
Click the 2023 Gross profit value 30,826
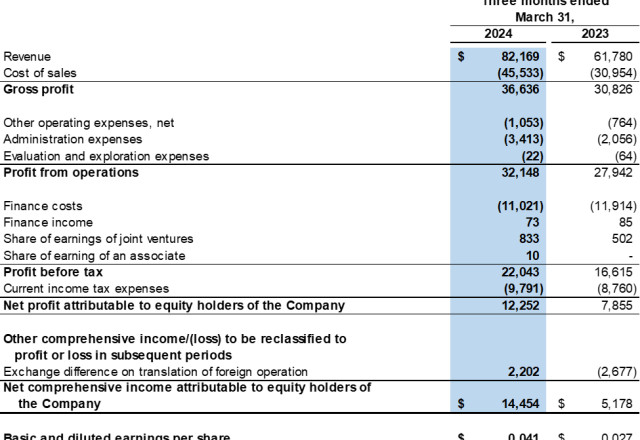click(x=613, y=89)
